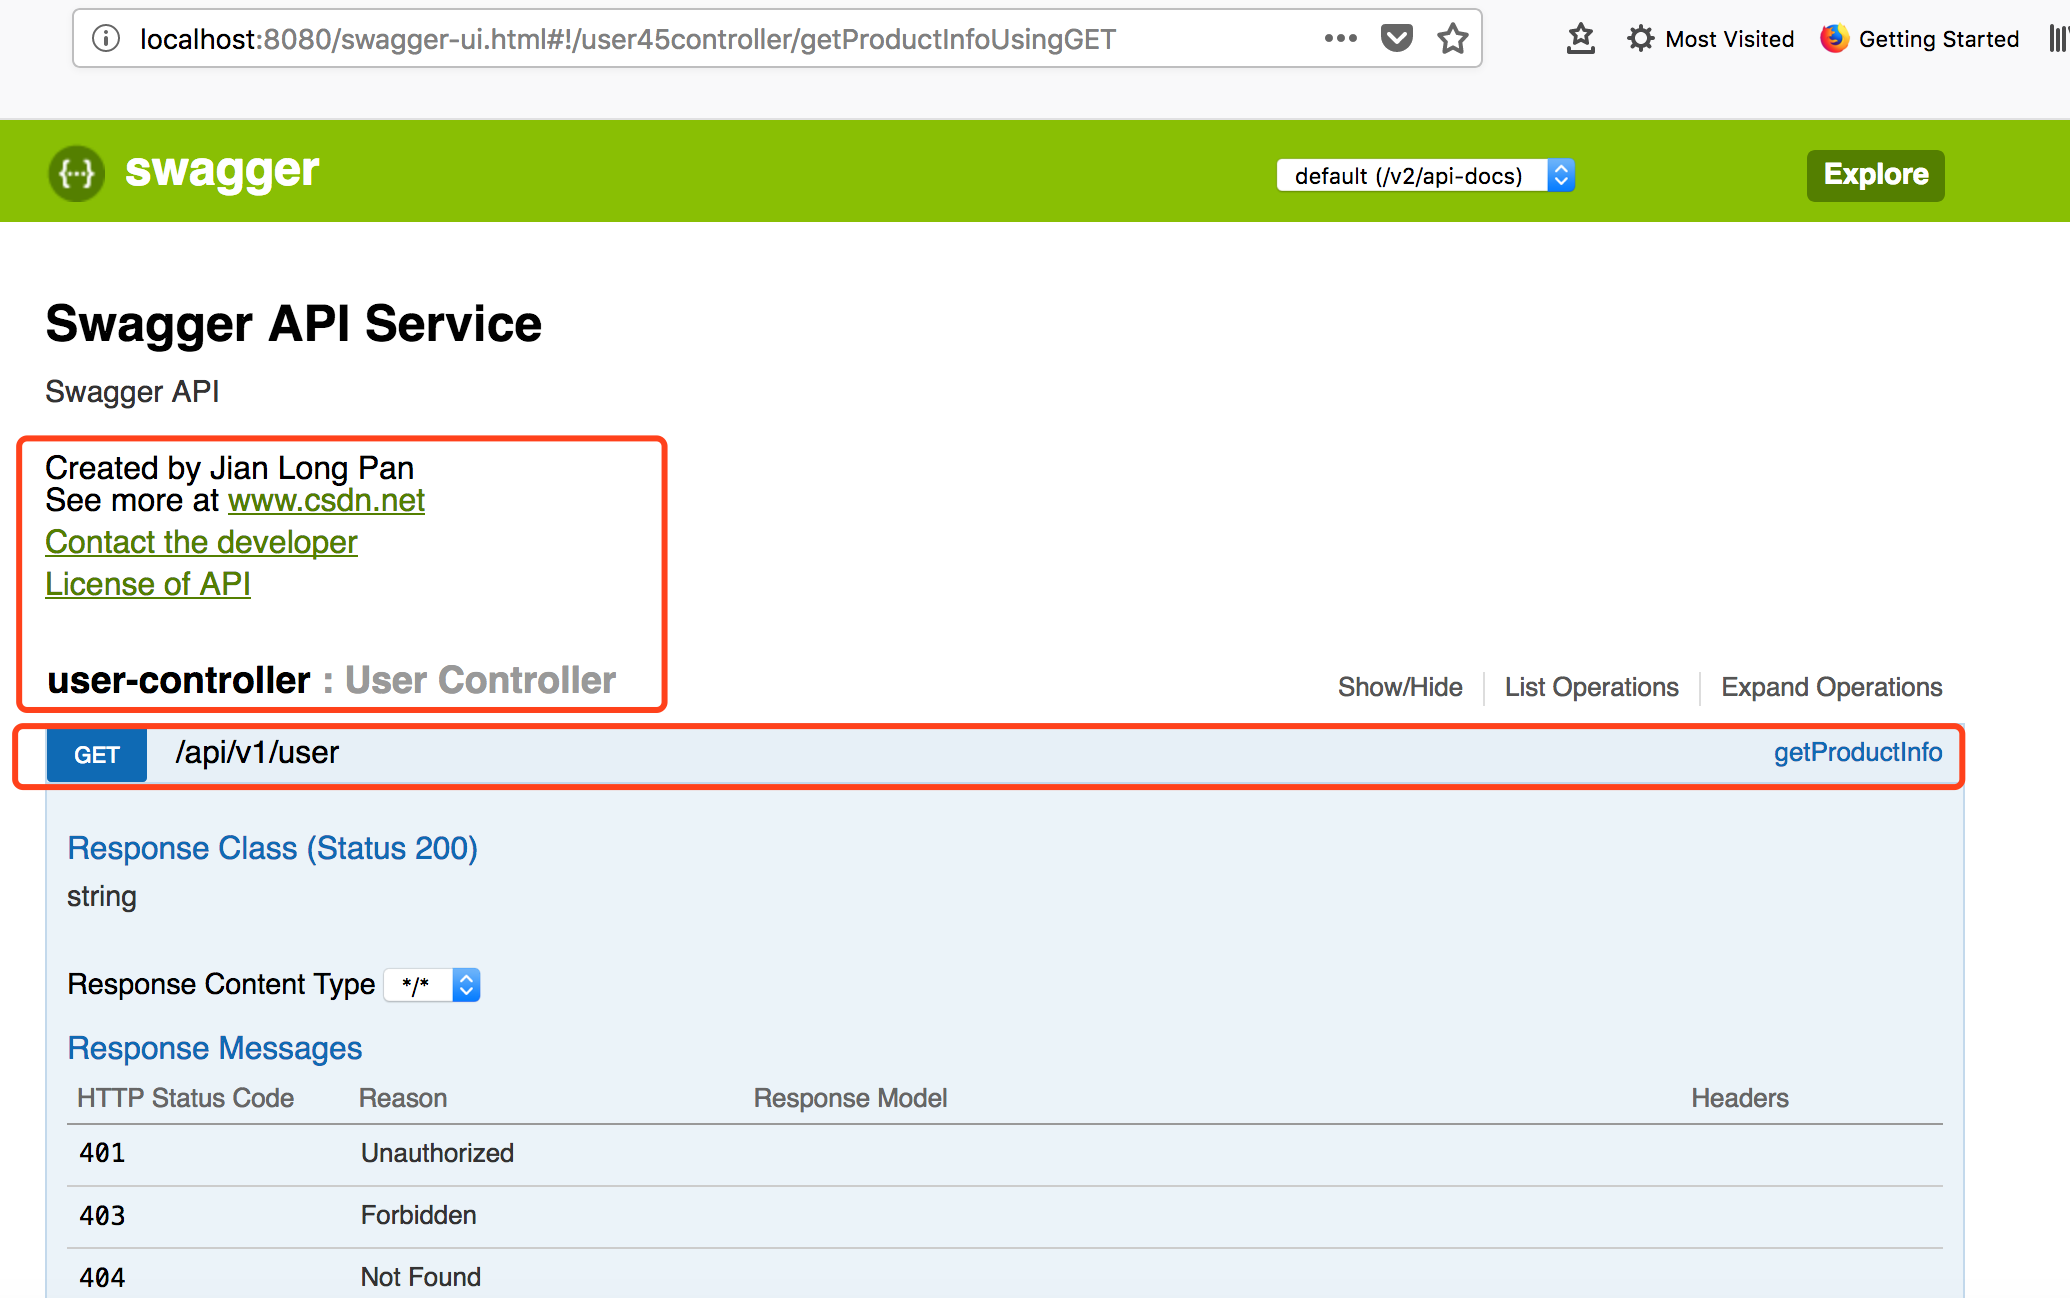Select the 403 status code cell
The image size is (2070, 1298).
pyautogui.click(x=102, y=1216)
